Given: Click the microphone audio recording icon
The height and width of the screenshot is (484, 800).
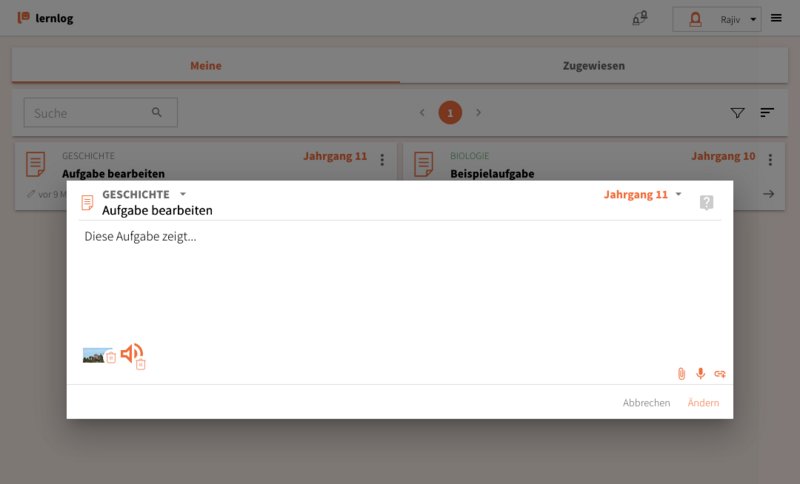Looking at the screenshot, I should 700,374.
